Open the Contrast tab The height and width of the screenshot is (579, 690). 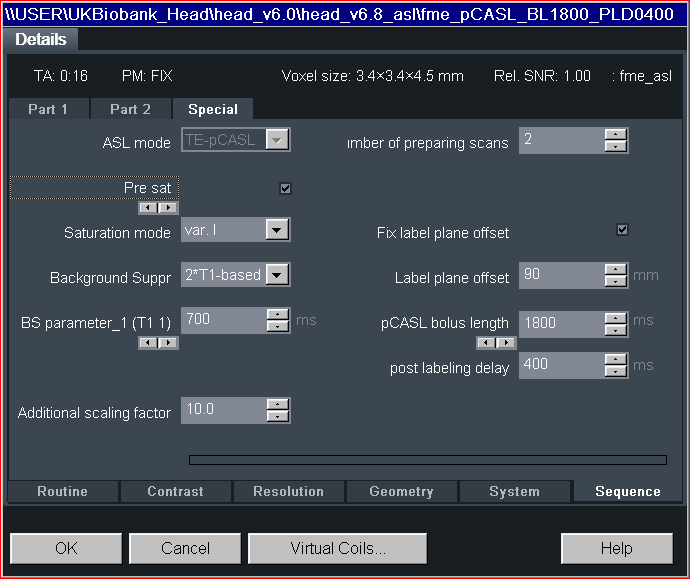pos(175,491)
